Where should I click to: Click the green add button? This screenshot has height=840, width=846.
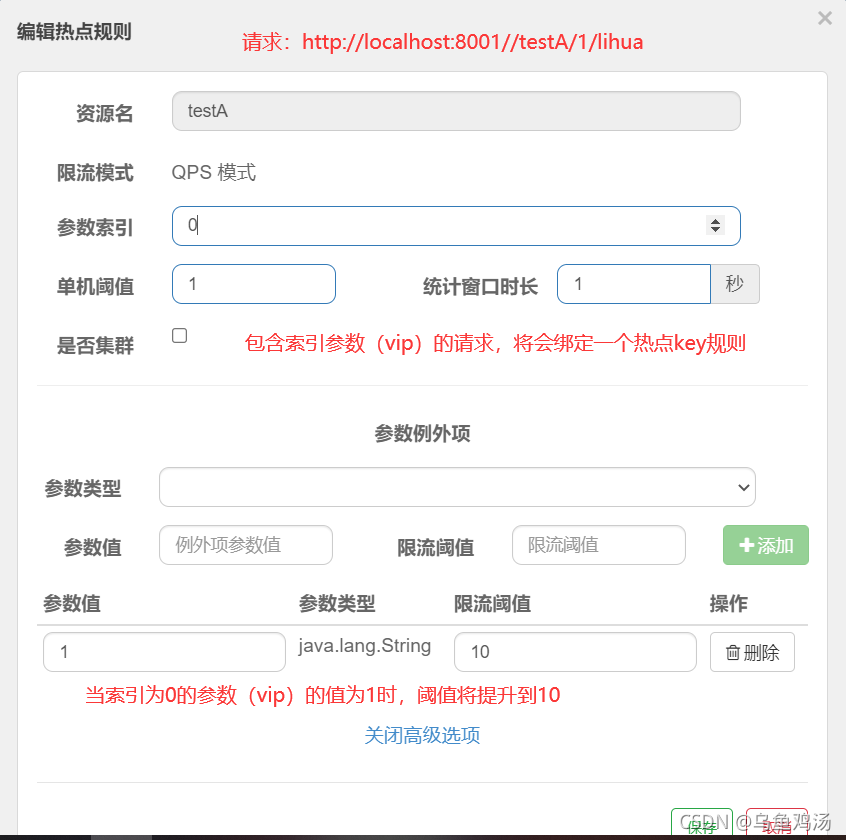coord(766,545)
